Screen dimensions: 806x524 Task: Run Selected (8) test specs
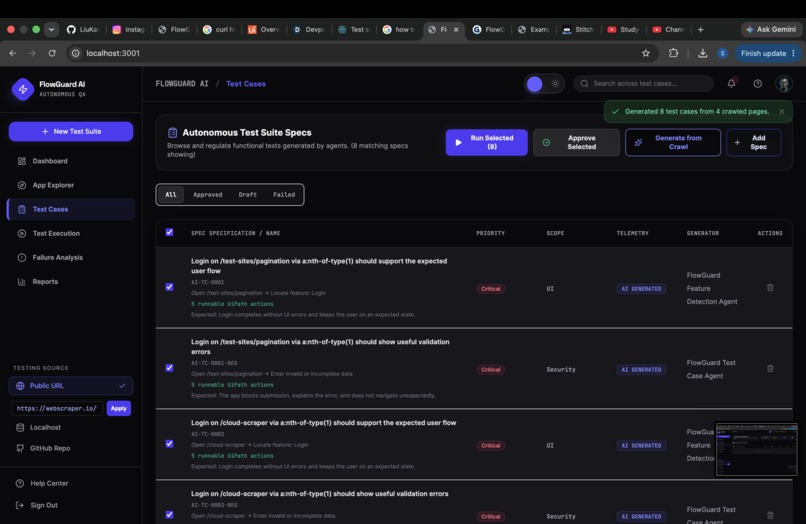tap(486, 142)
